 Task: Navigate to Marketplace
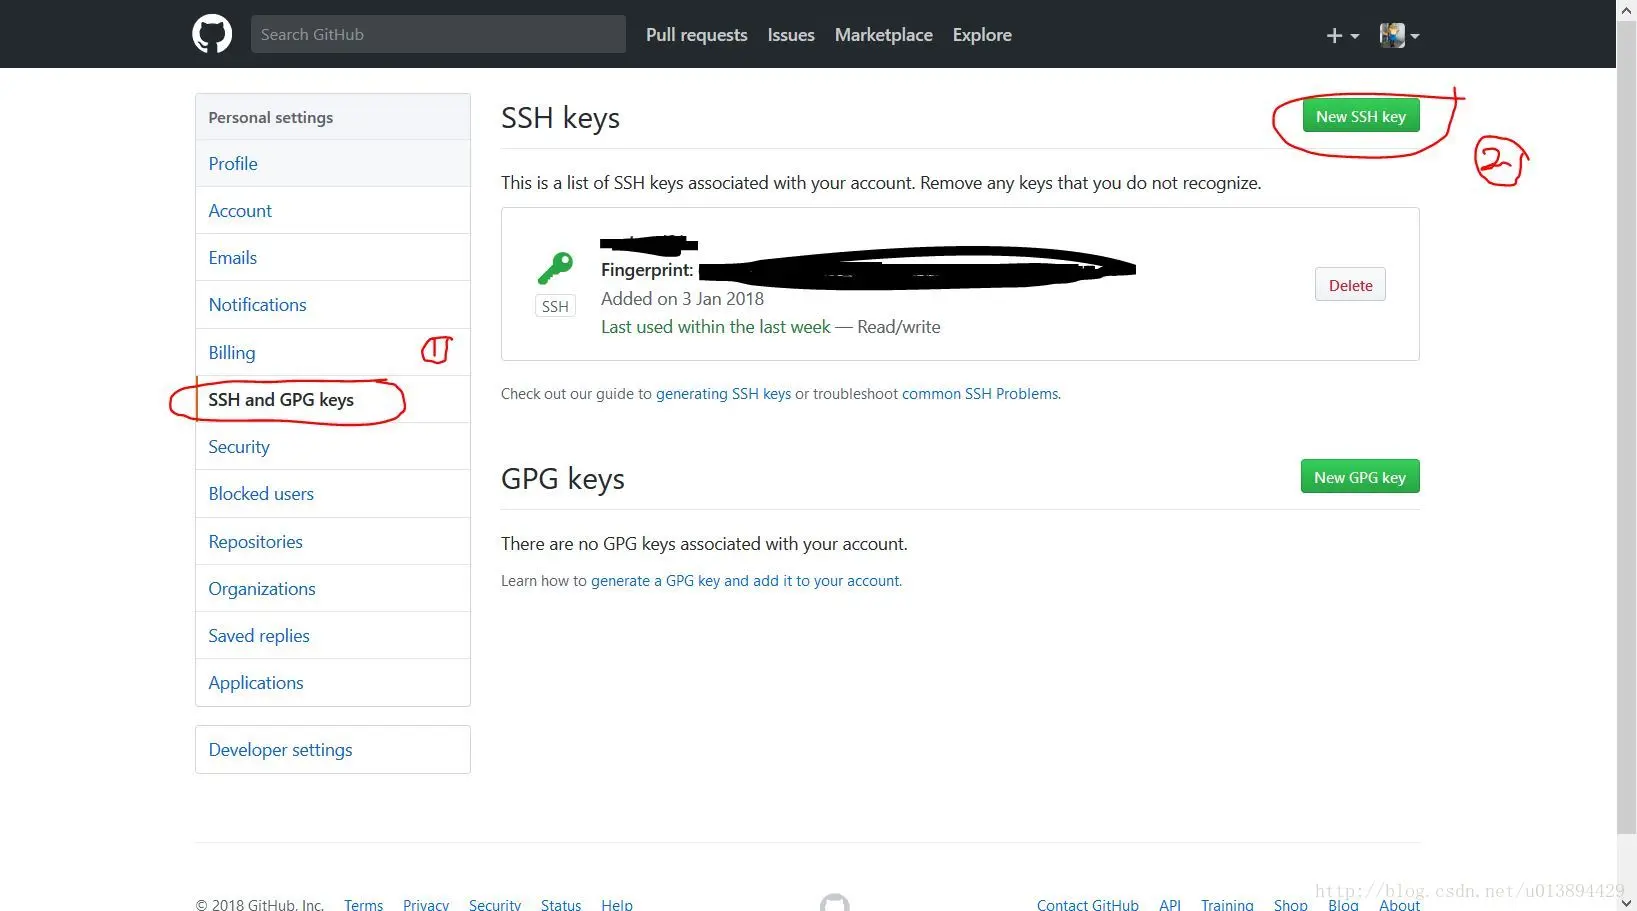tap(884, 35)
